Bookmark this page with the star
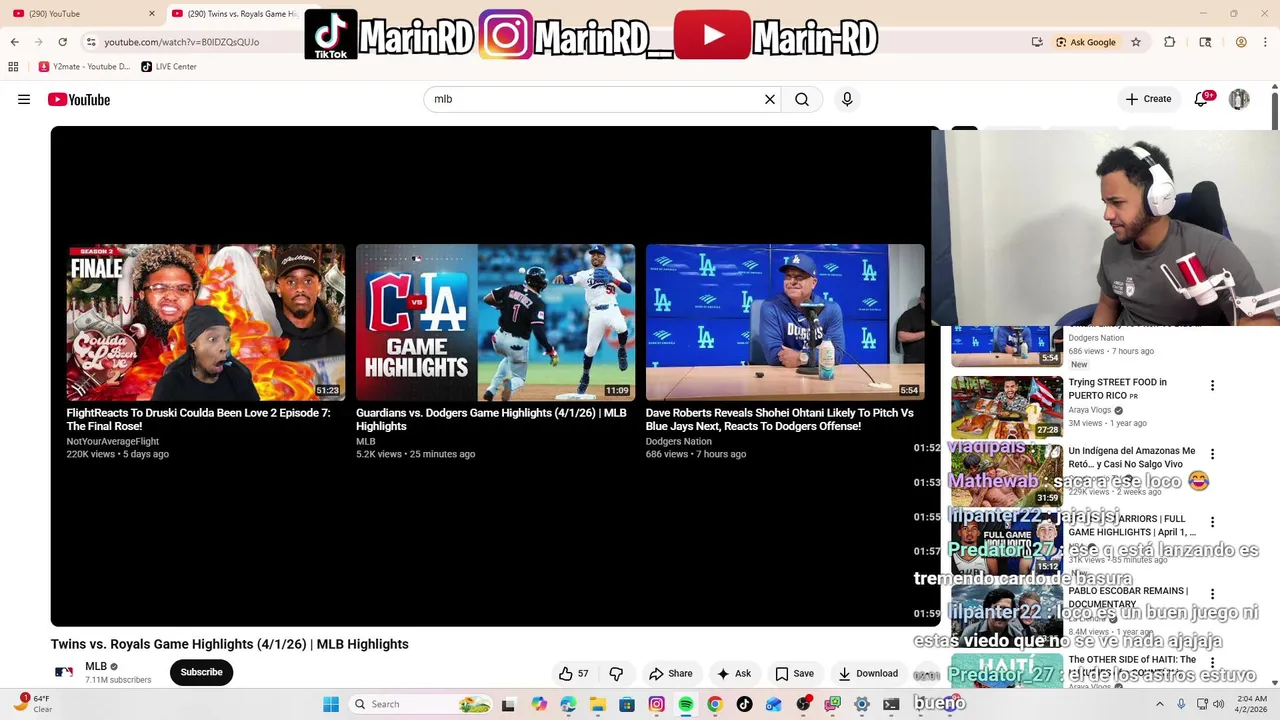The image size is (1280, 720). click(x=1136, y=42)
